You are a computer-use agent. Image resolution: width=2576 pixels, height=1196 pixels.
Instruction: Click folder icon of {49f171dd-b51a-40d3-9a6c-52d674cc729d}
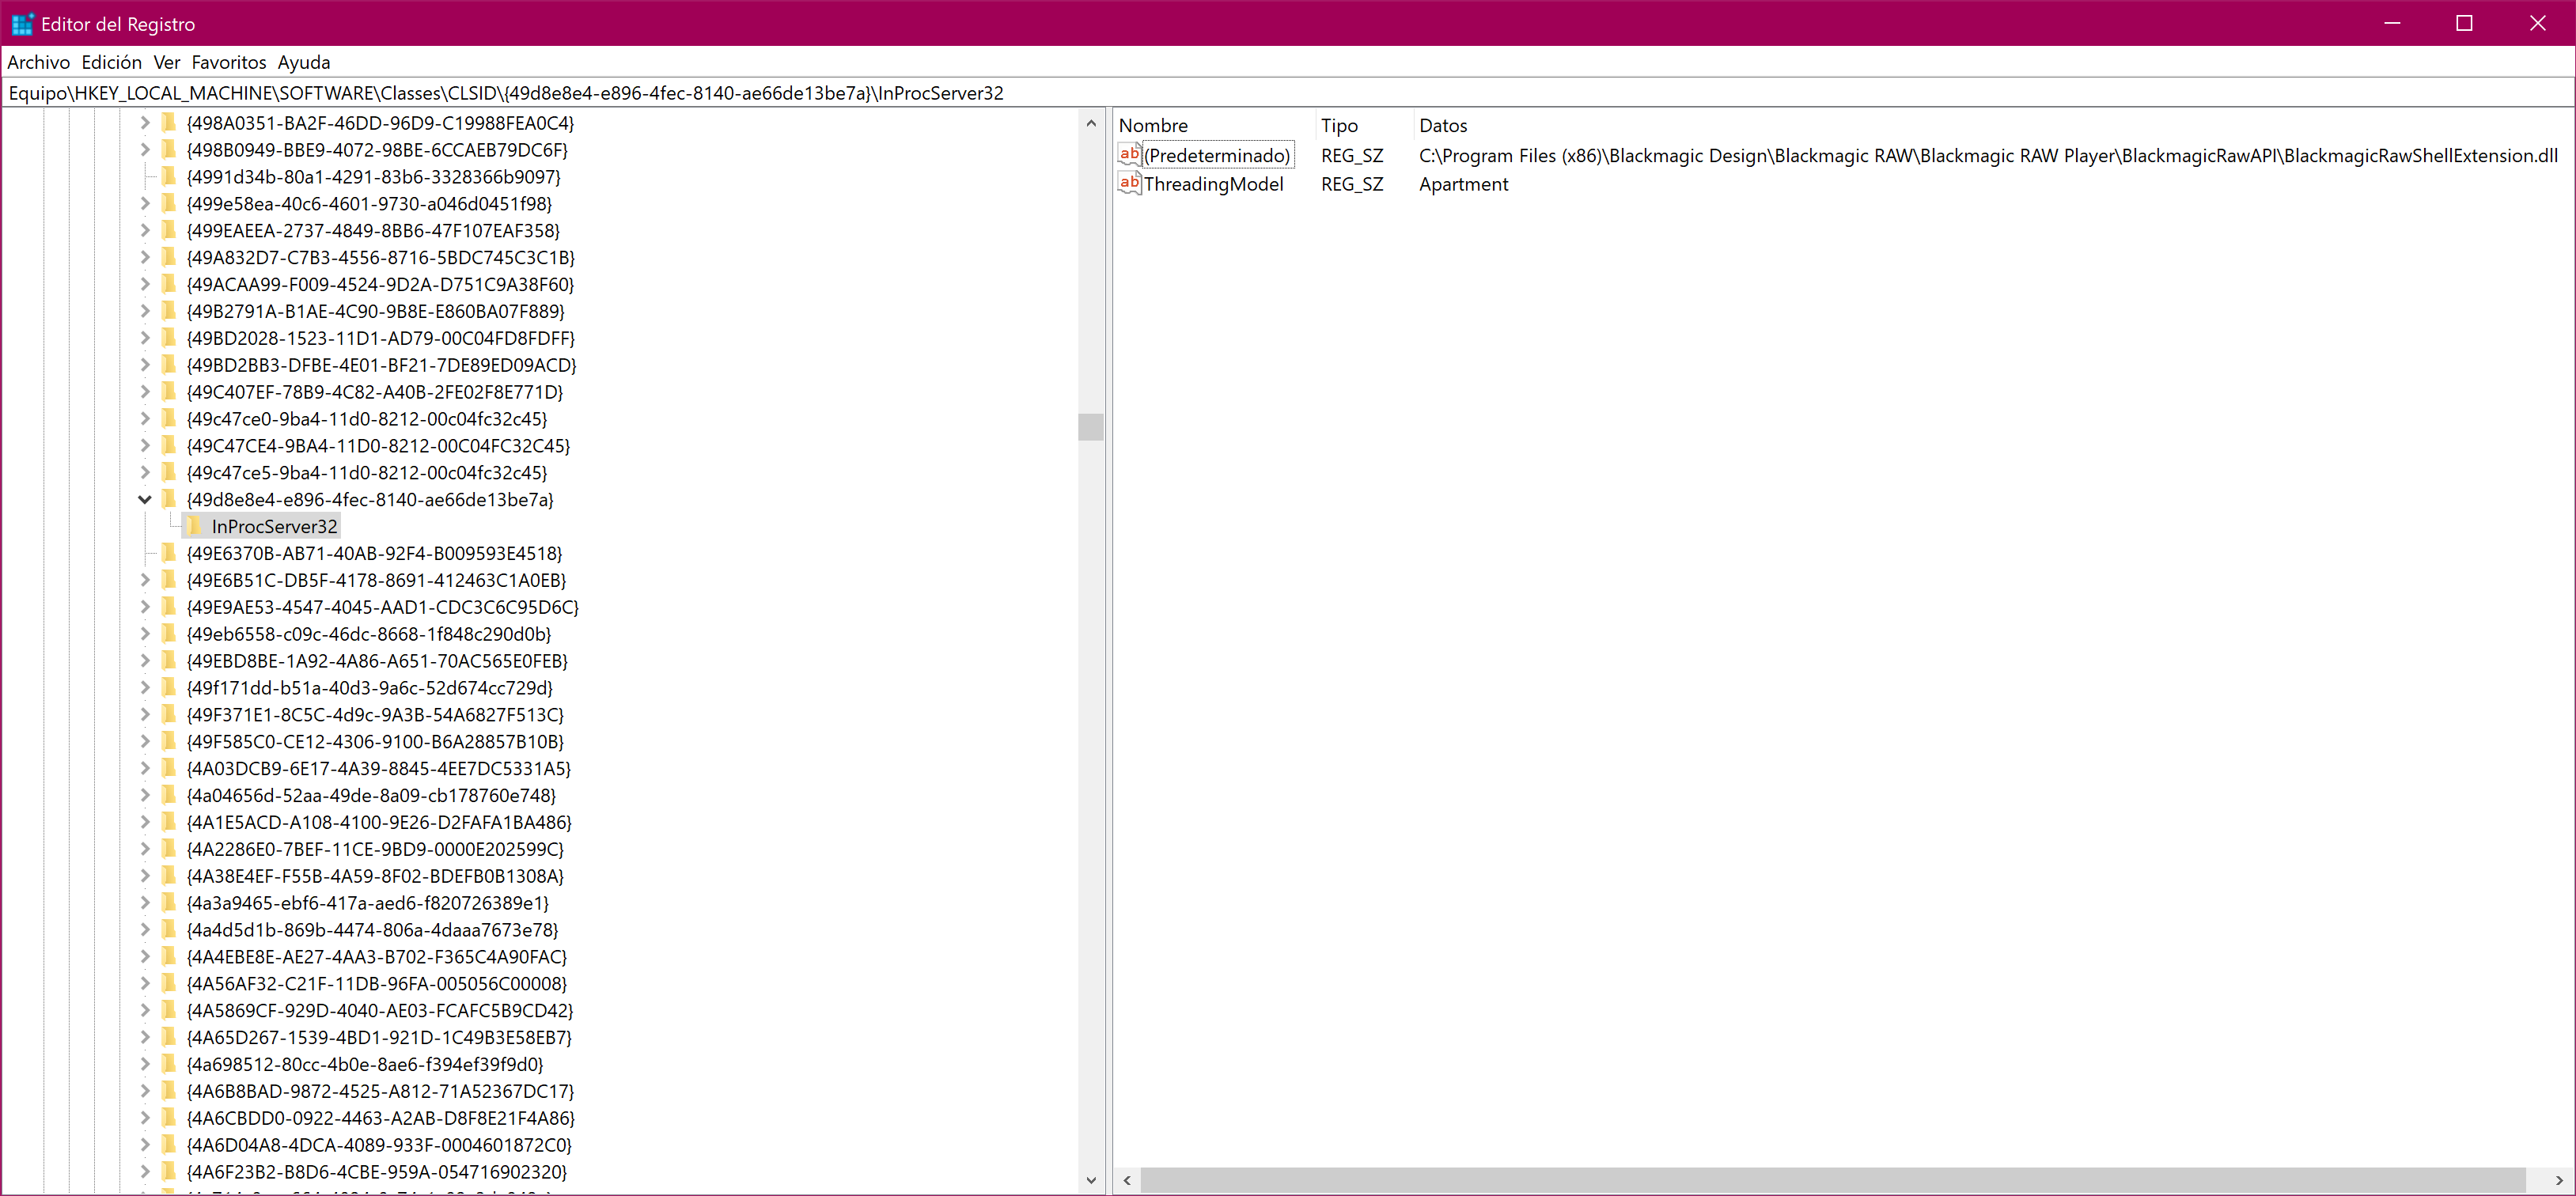point(169,688)
